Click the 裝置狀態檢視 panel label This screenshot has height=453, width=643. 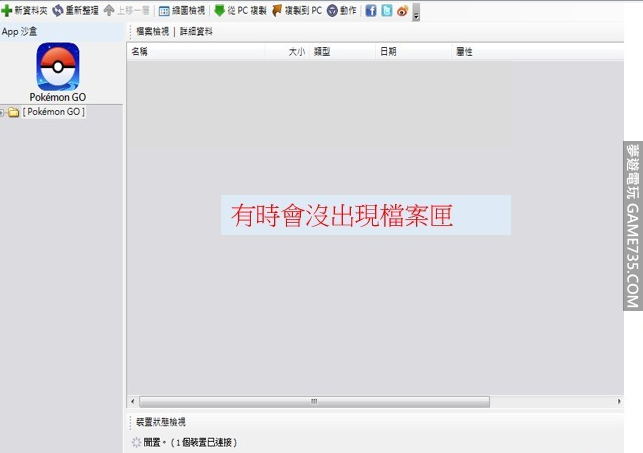(x=161, y=422)
